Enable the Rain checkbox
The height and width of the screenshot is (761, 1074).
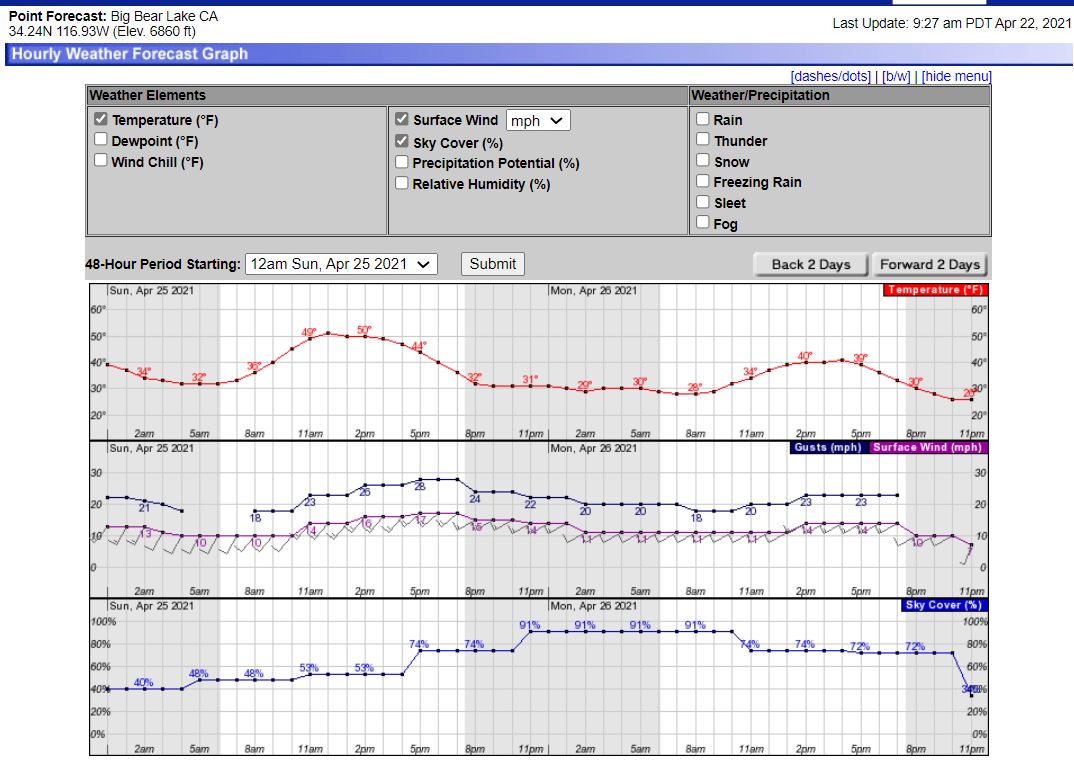coord(703,119)
